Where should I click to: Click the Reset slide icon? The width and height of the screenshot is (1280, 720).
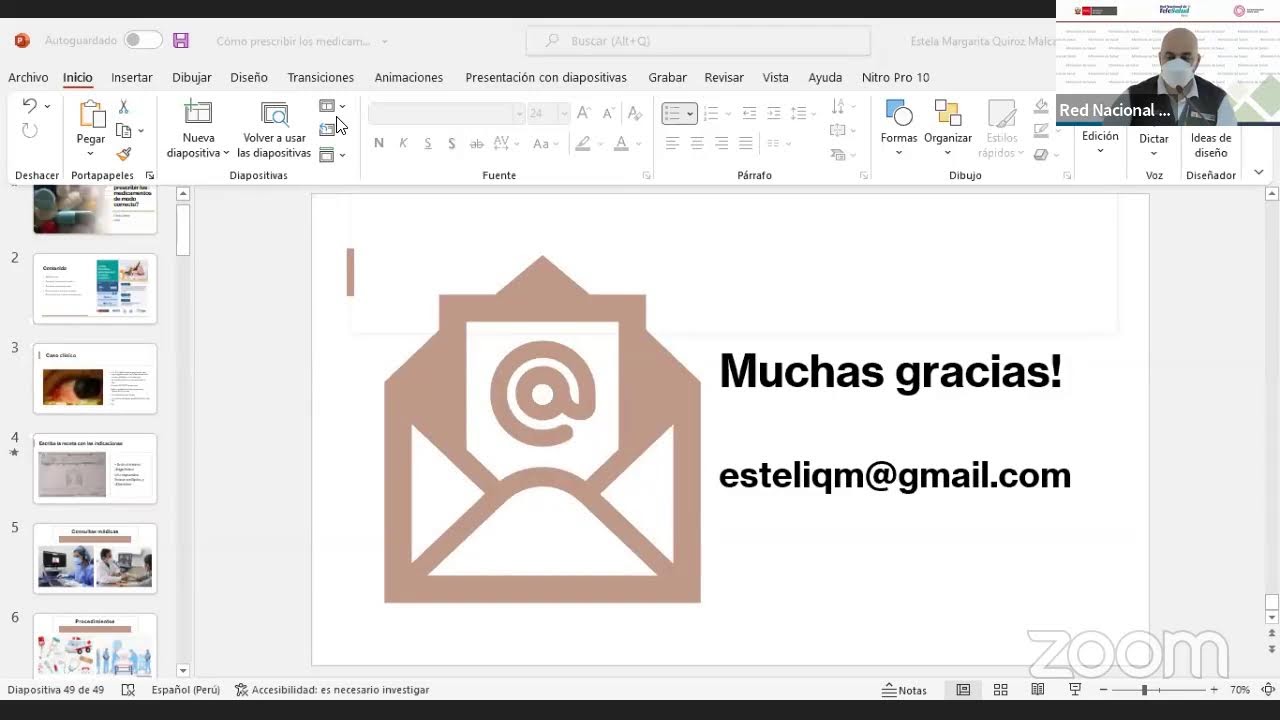[327, 130]
